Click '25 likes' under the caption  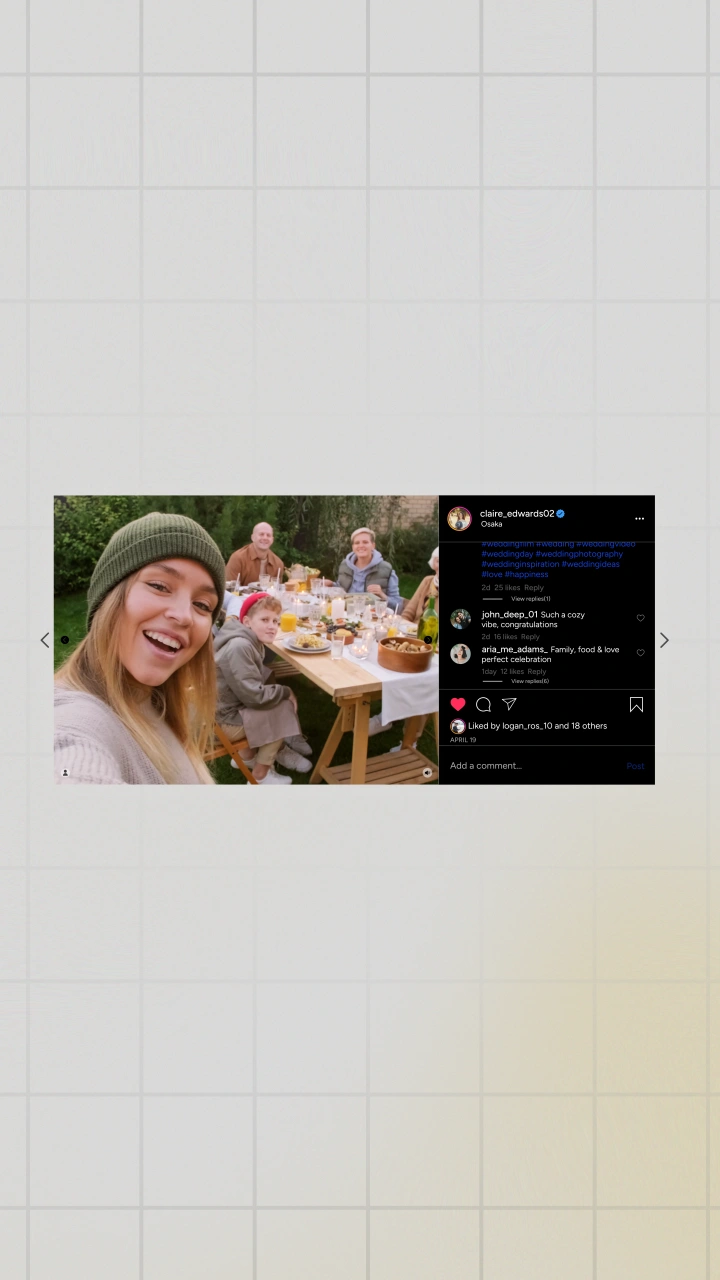click(507, 588)
